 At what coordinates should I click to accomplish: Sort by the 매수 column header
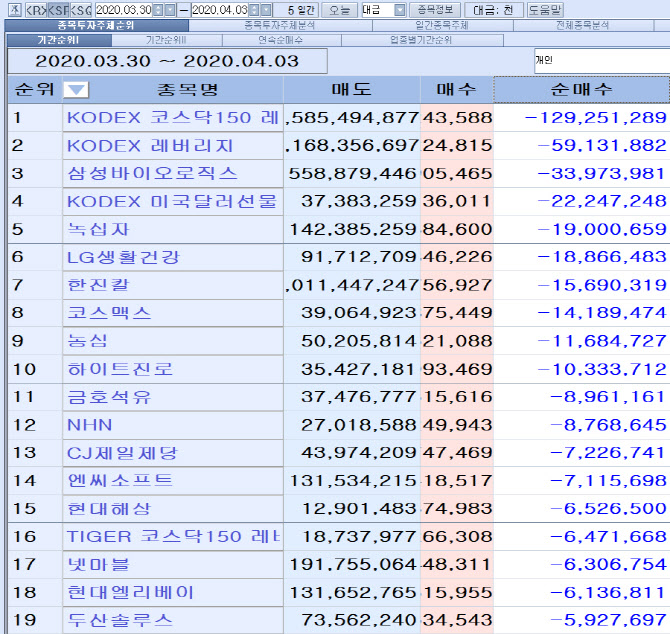[456, 89]
